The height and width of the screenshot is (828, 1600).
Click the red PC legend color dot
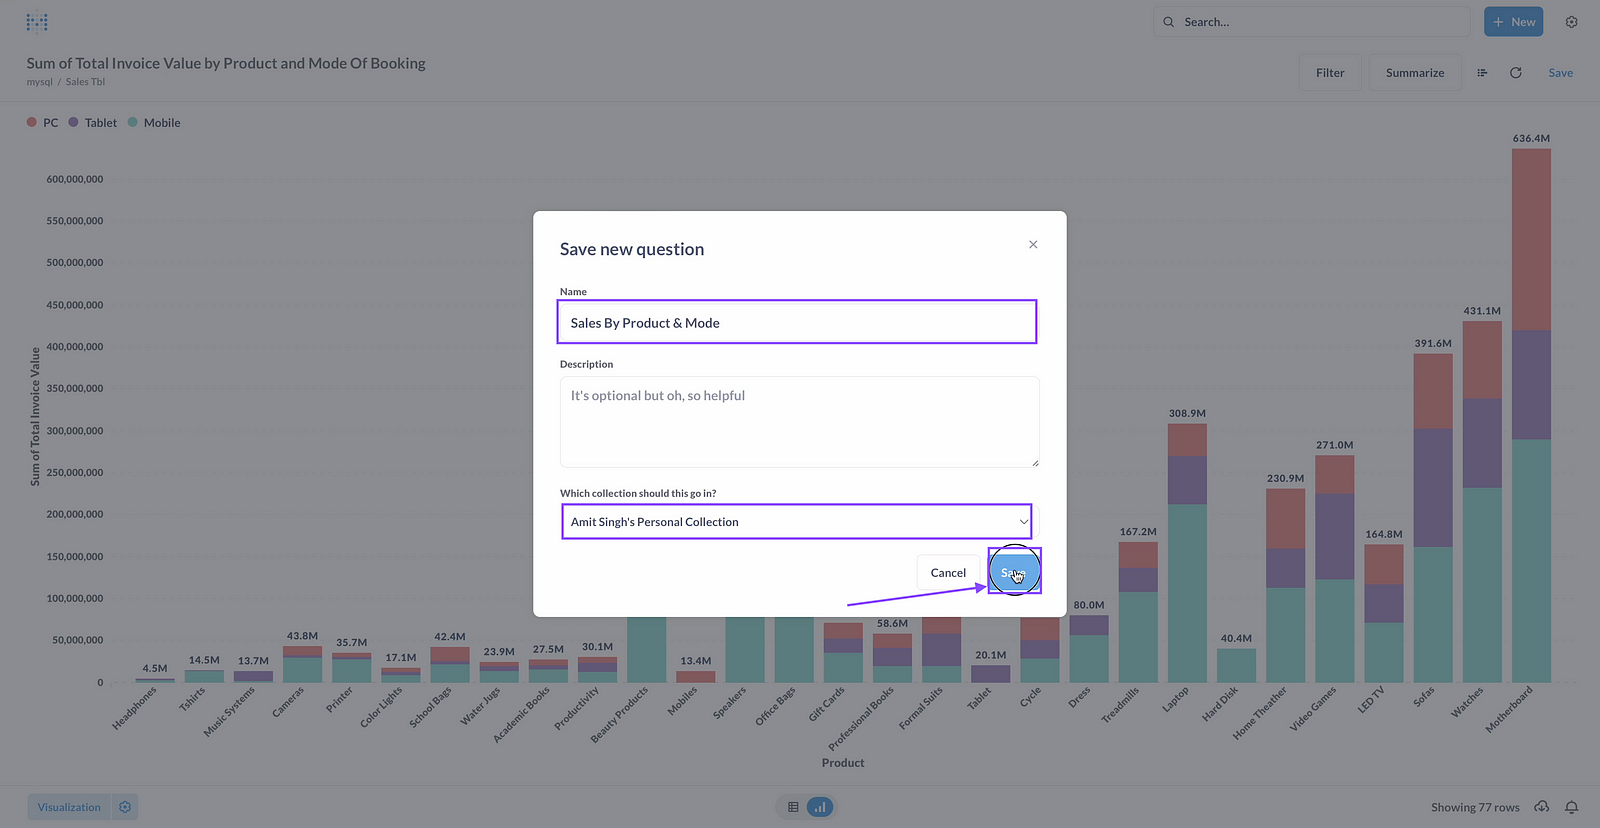(x=32, y=122)
